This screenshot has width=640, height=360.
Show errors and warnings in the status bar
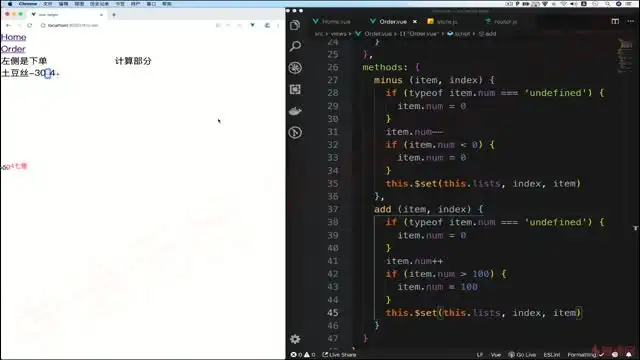tap(303, 355)
